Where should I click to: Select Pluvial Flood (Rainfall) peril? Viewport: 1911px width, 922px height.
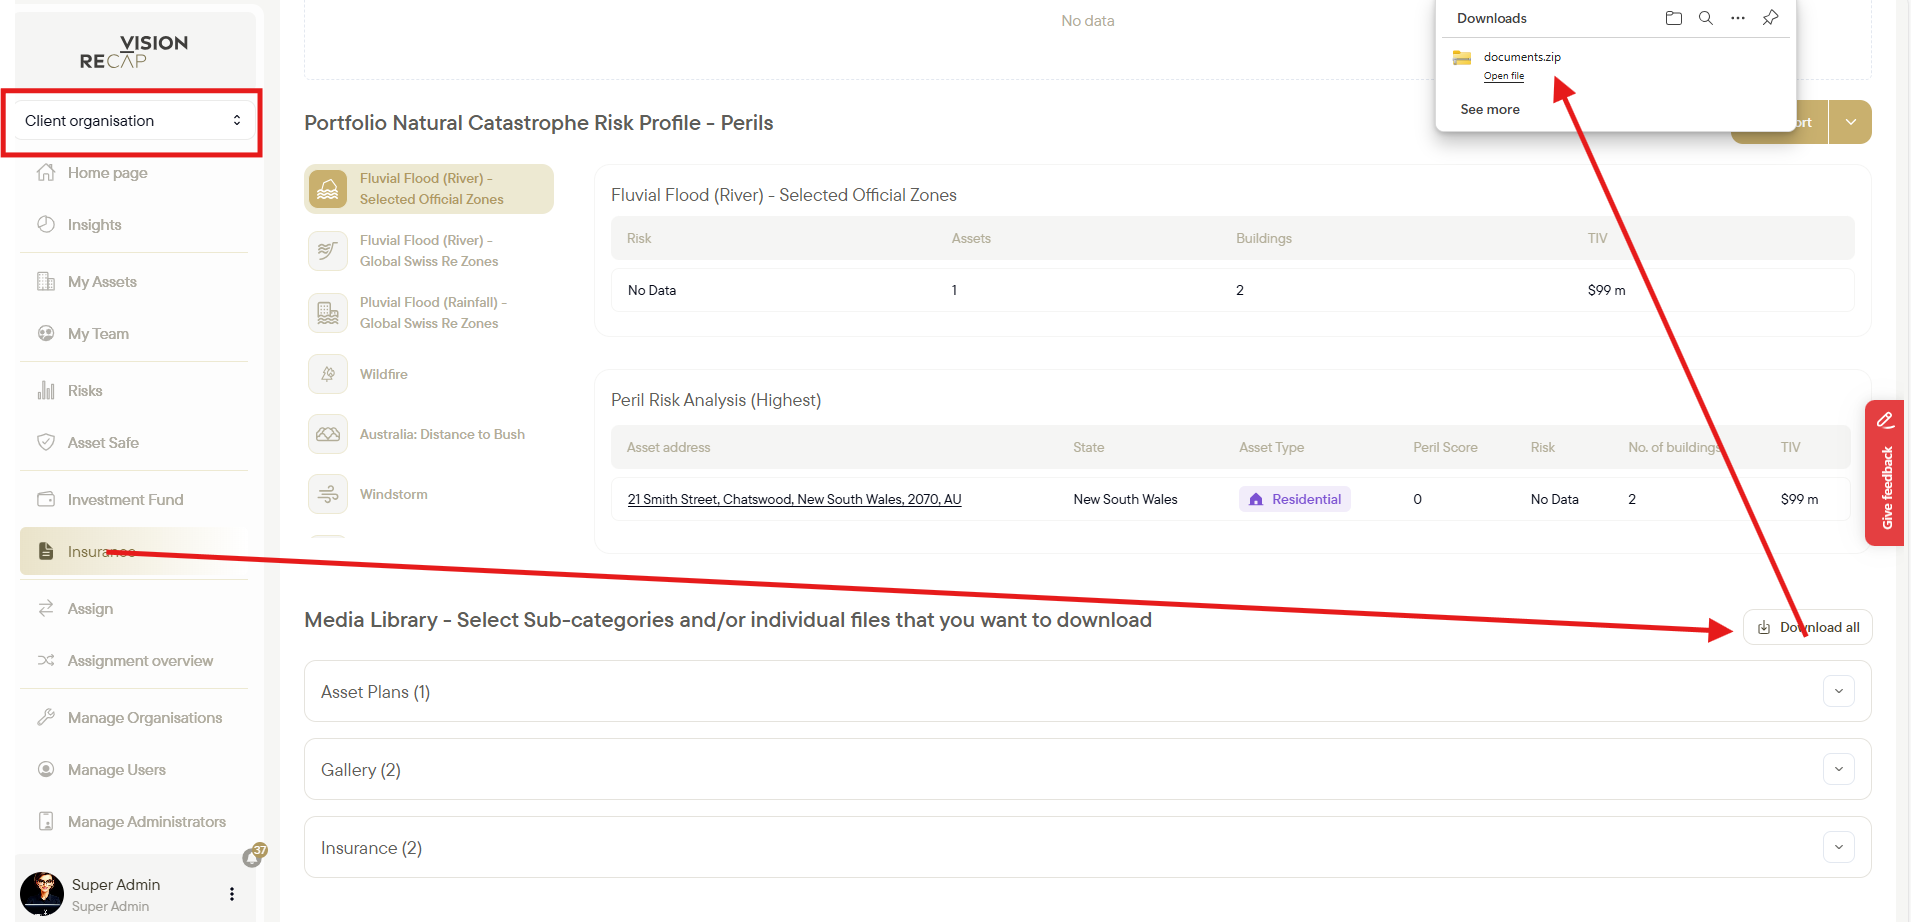[x=429, y=313]
